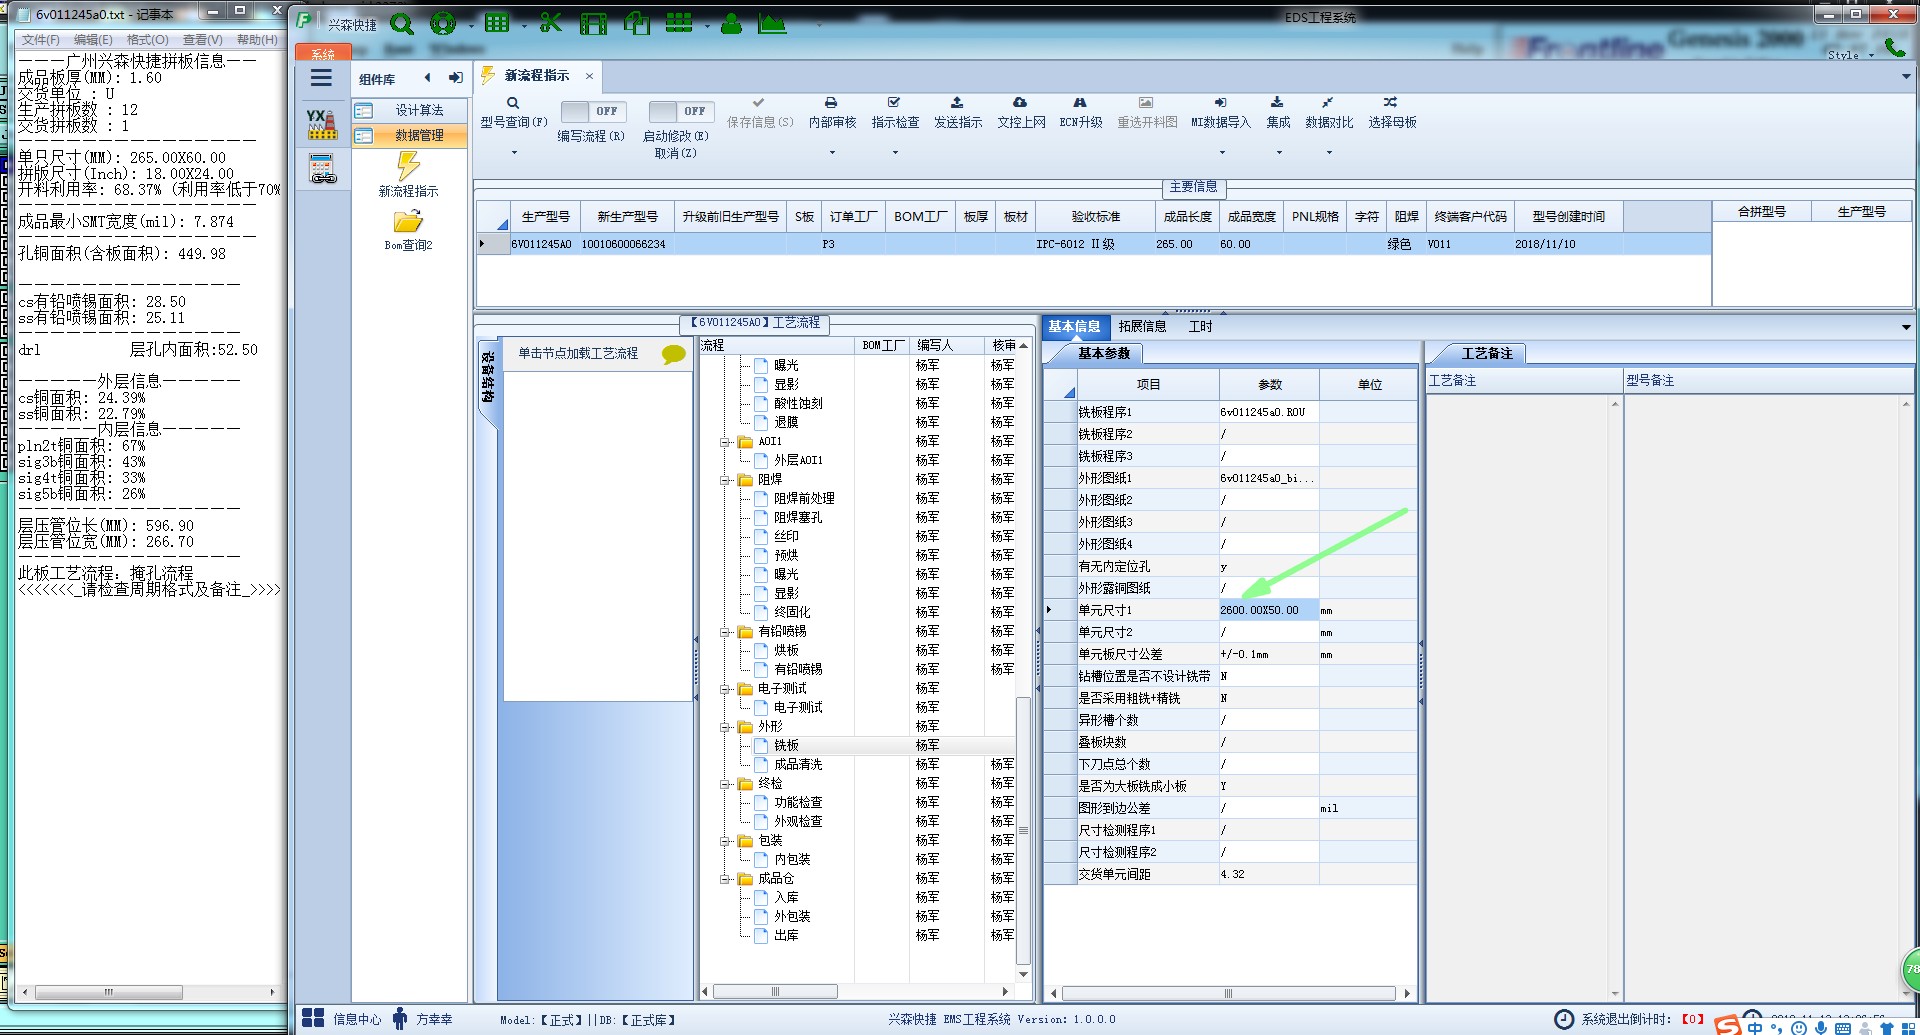Click 指示检查 toolbar button
The width and height of the screenshot is (1920, 1035).
click(x=895, y=113)
